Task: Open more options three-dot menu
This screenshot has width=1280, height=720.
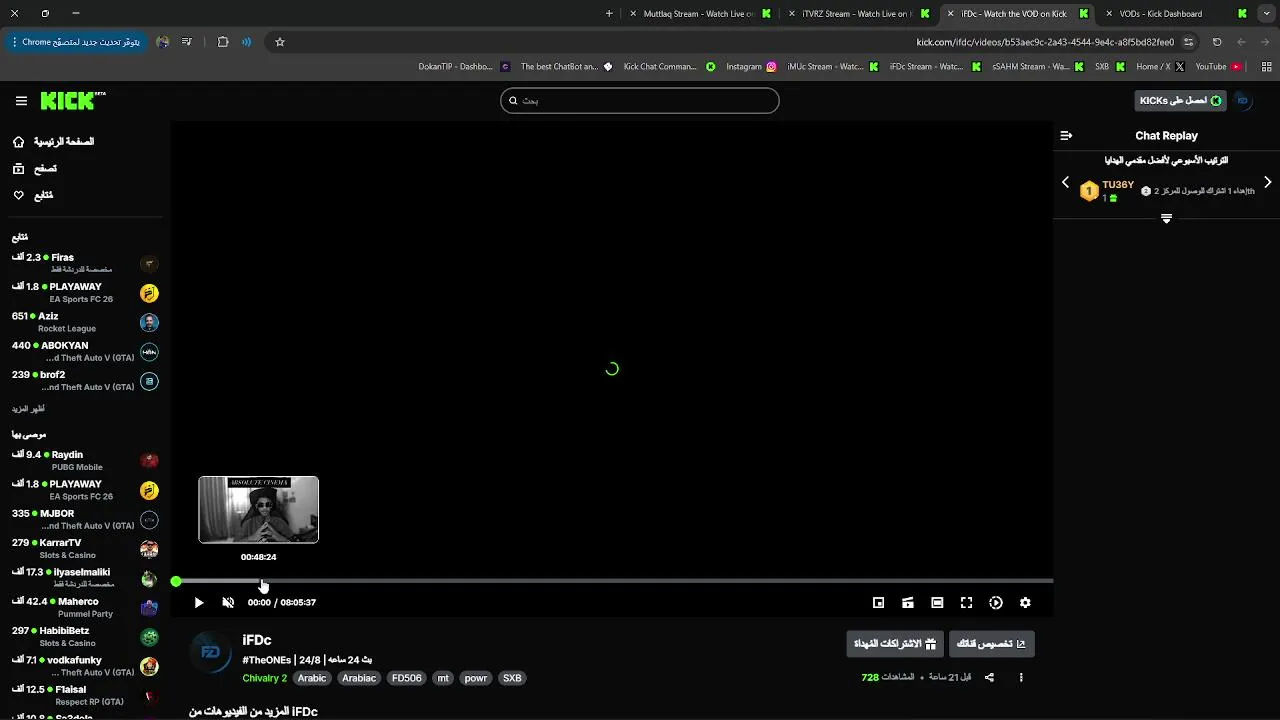Action: [1021, 677]
